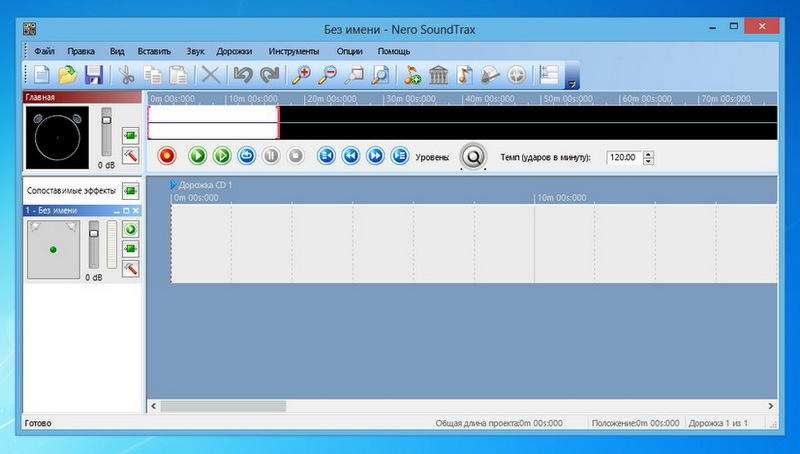Rewind with the double left arrow button
The width and height of the screenshot is (800, 454).
pyautogui.click(x=351, y=156)
